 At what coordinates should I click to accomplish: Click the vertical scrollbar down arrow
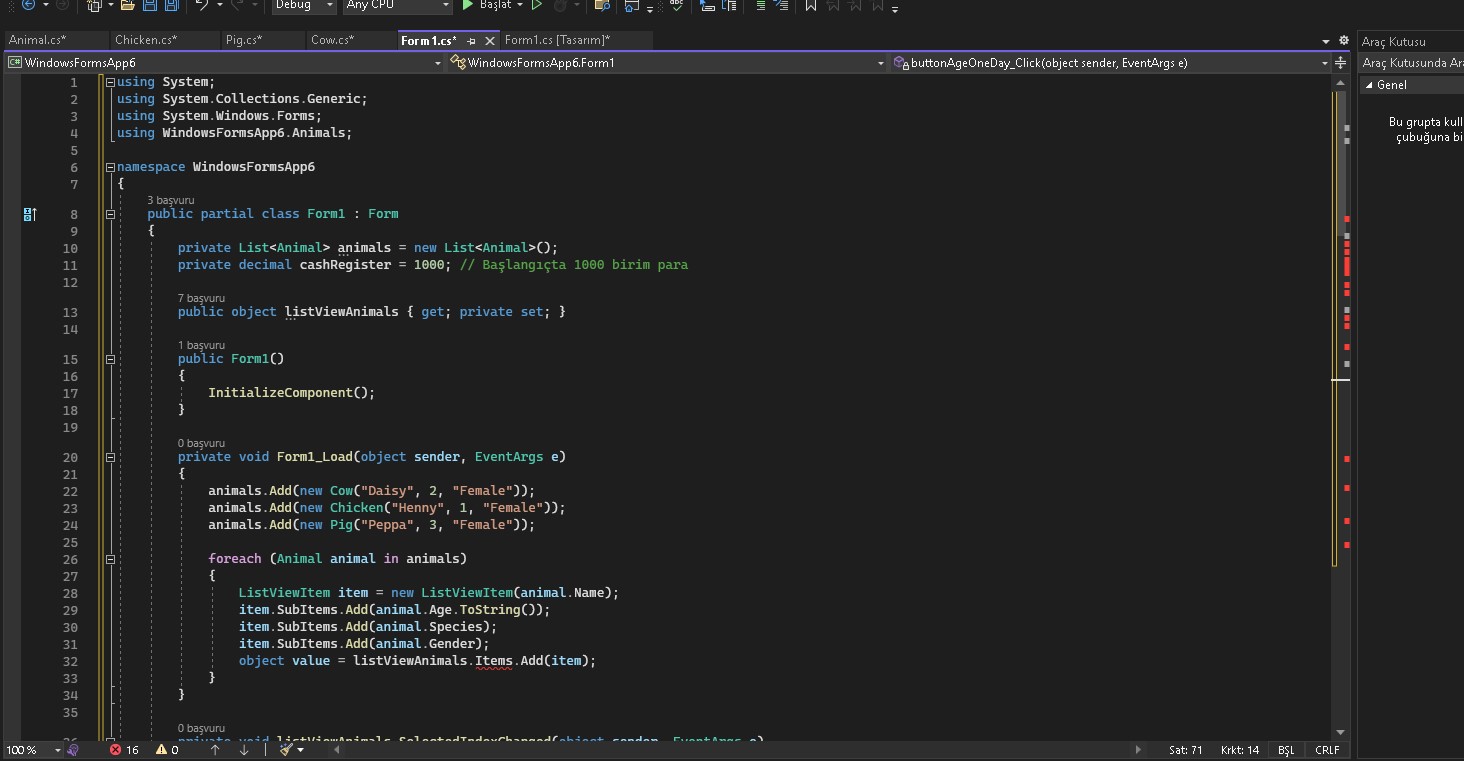pos(1342,733)
